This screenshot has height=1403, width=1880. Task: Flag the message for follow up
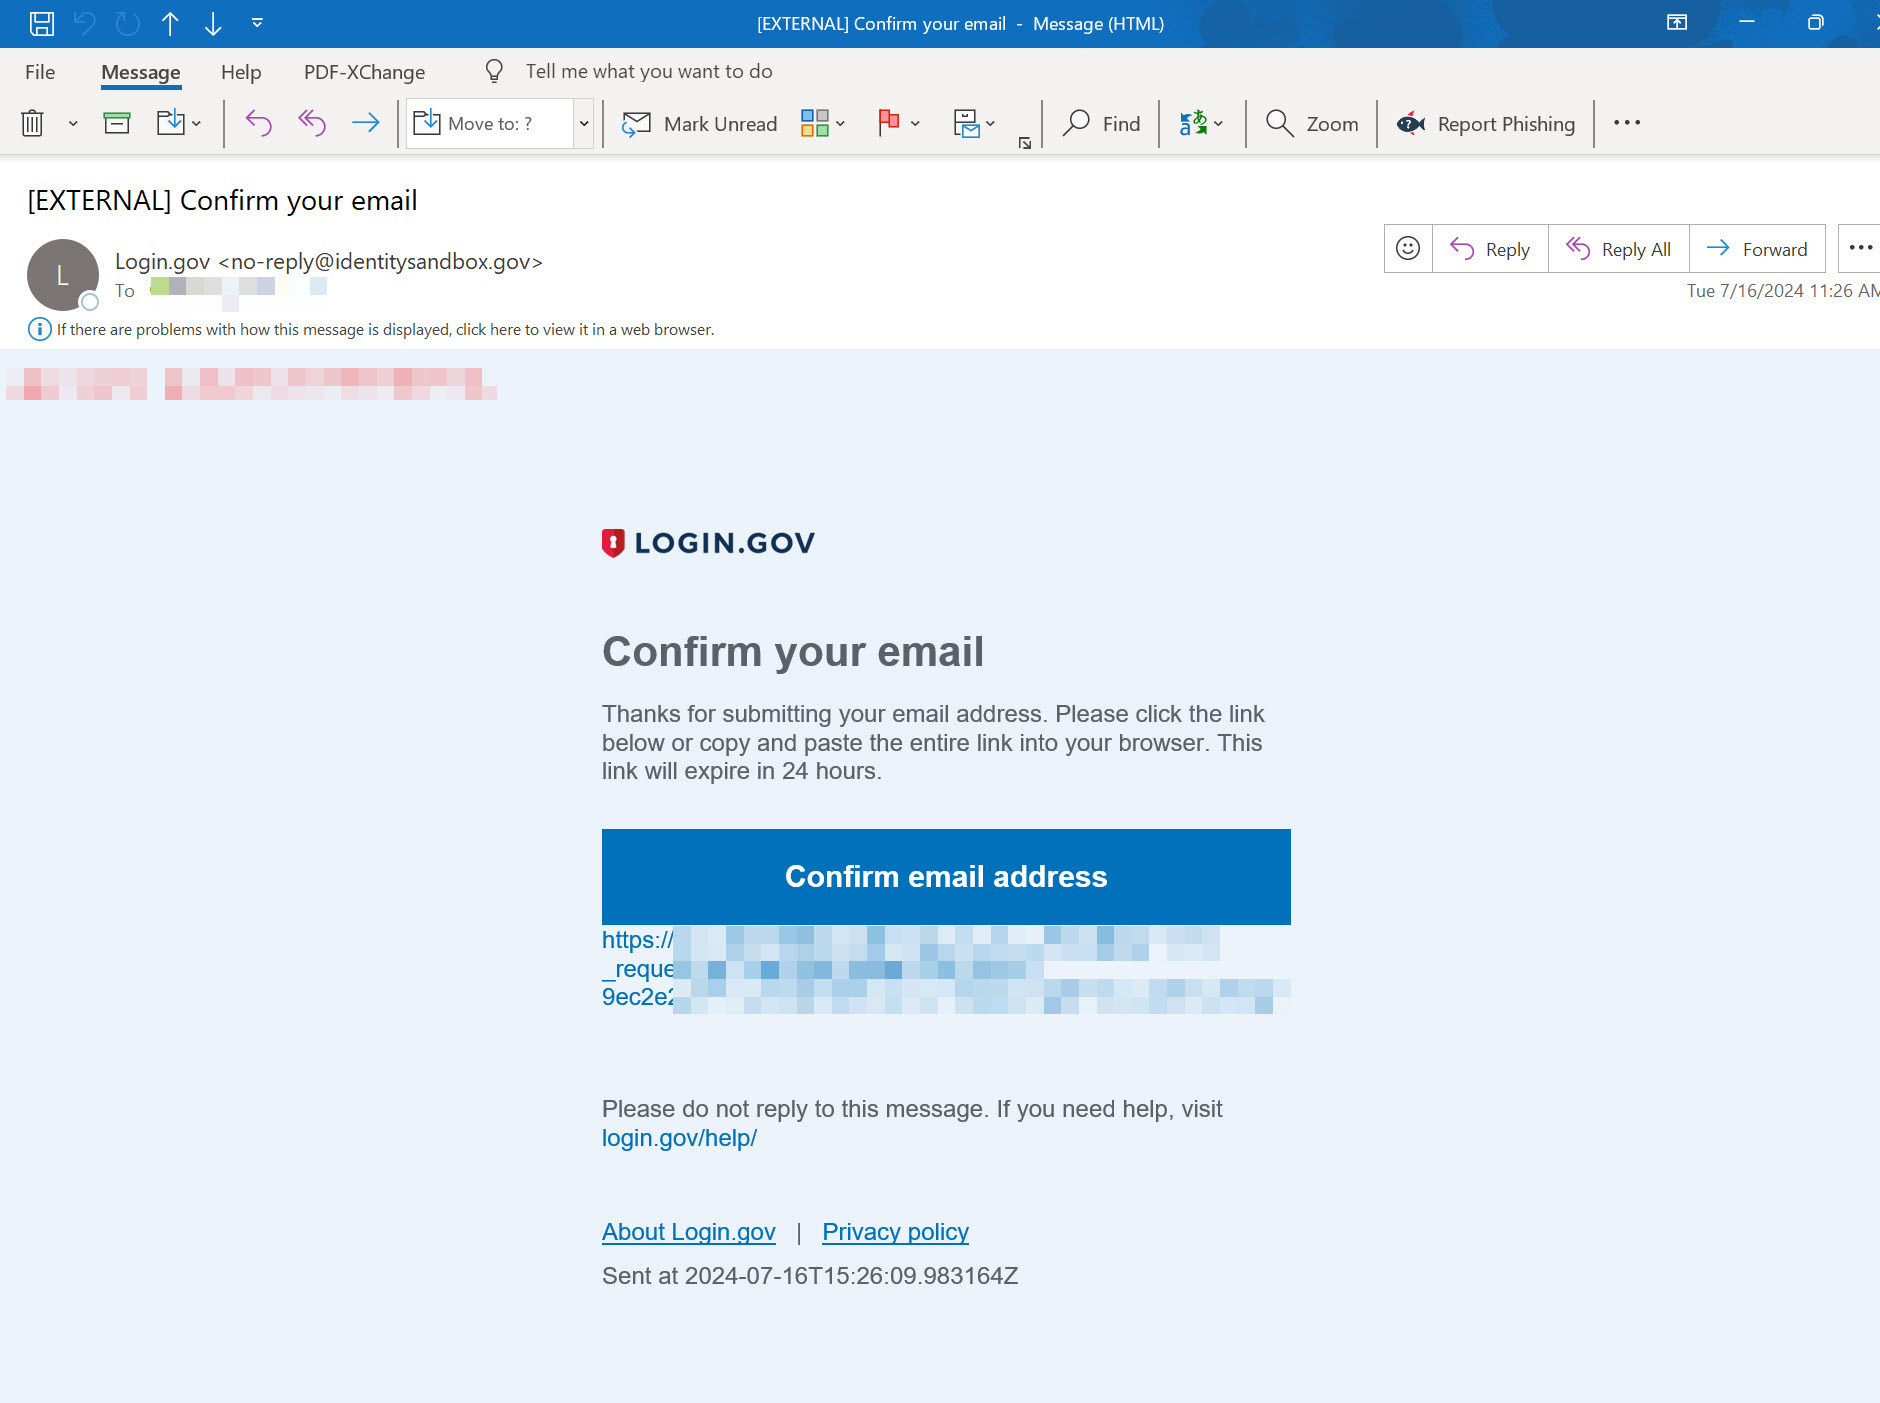888,123
